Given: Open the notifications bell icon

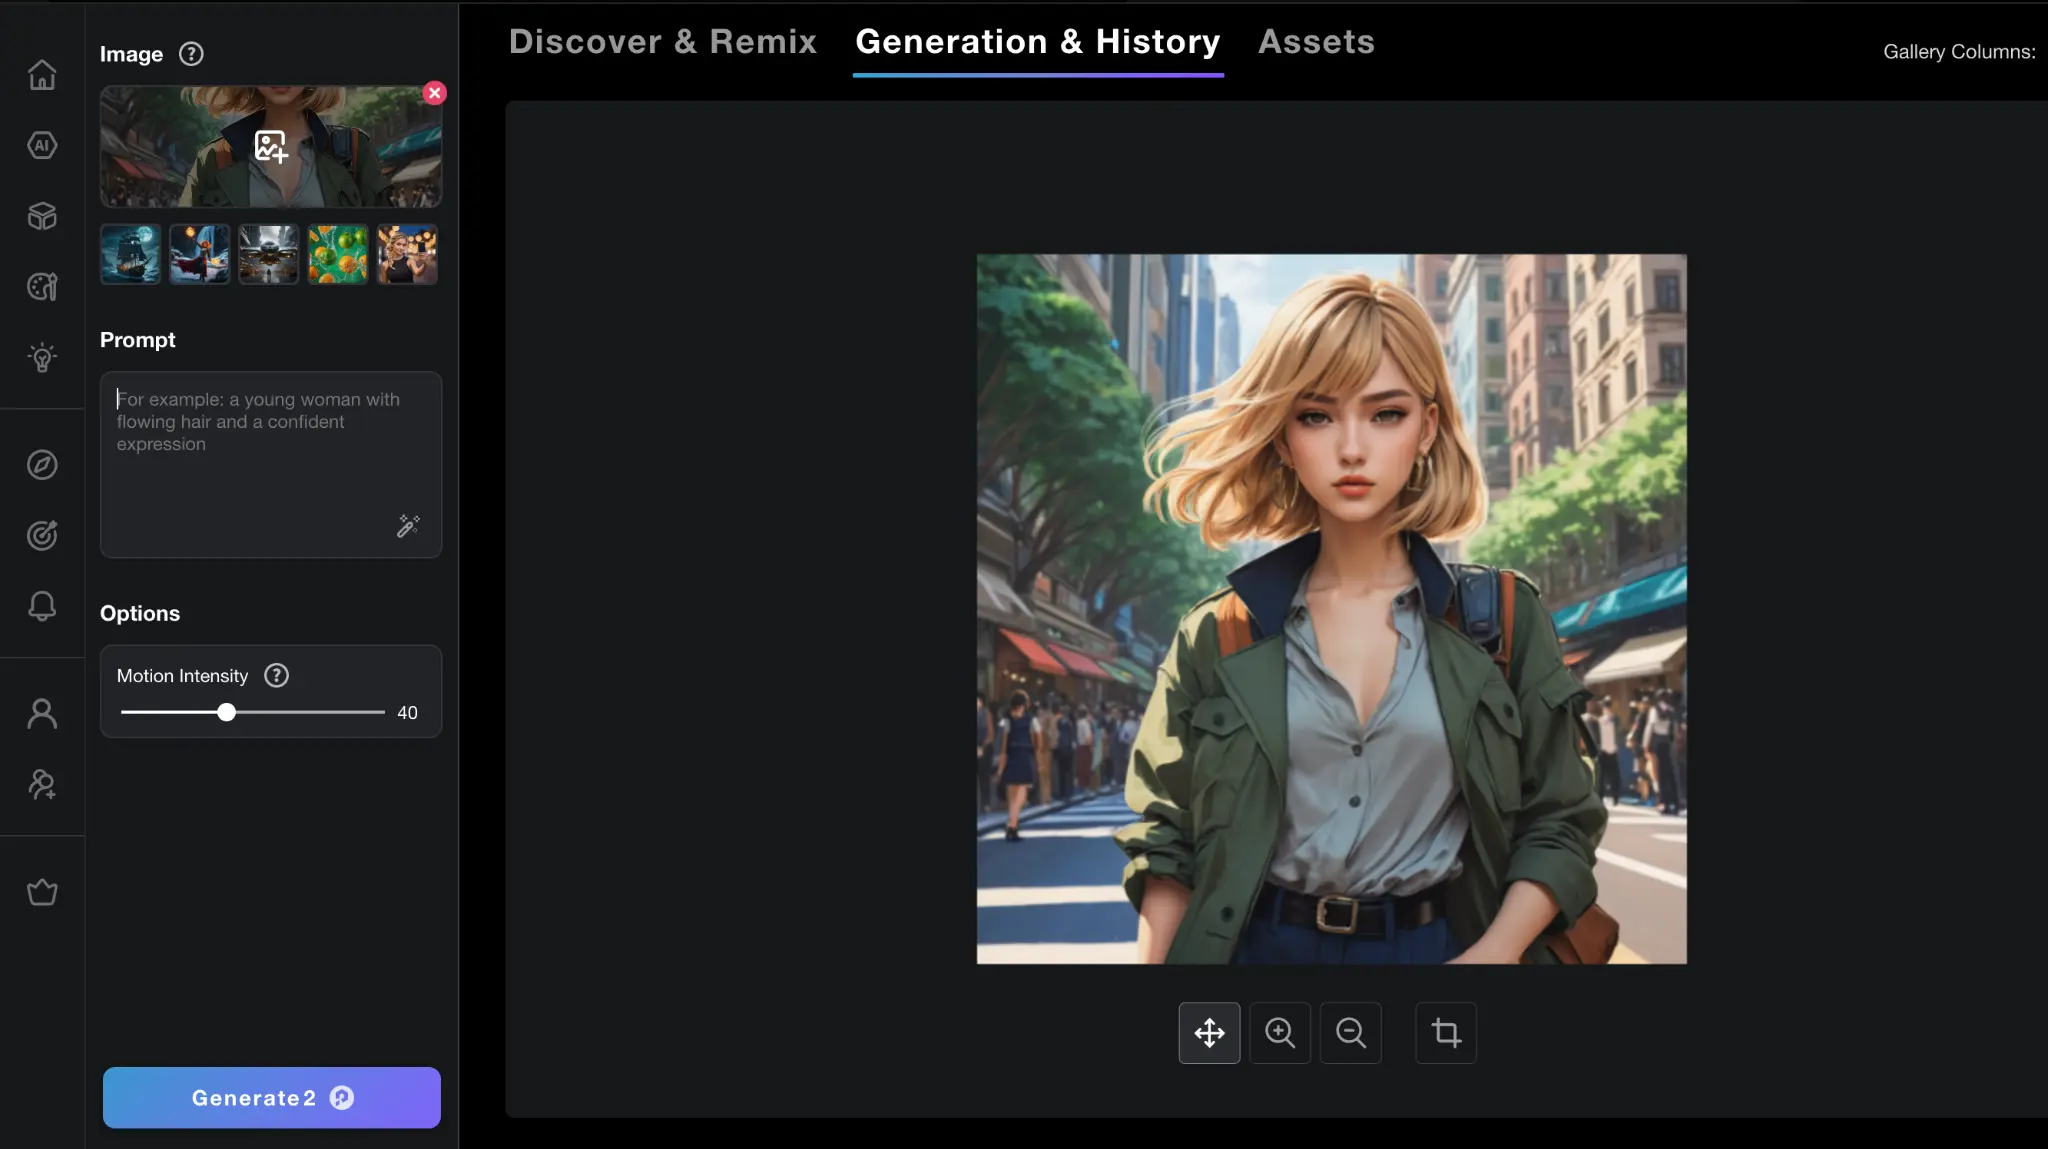Looking at the screenshot, I should 42,606.
